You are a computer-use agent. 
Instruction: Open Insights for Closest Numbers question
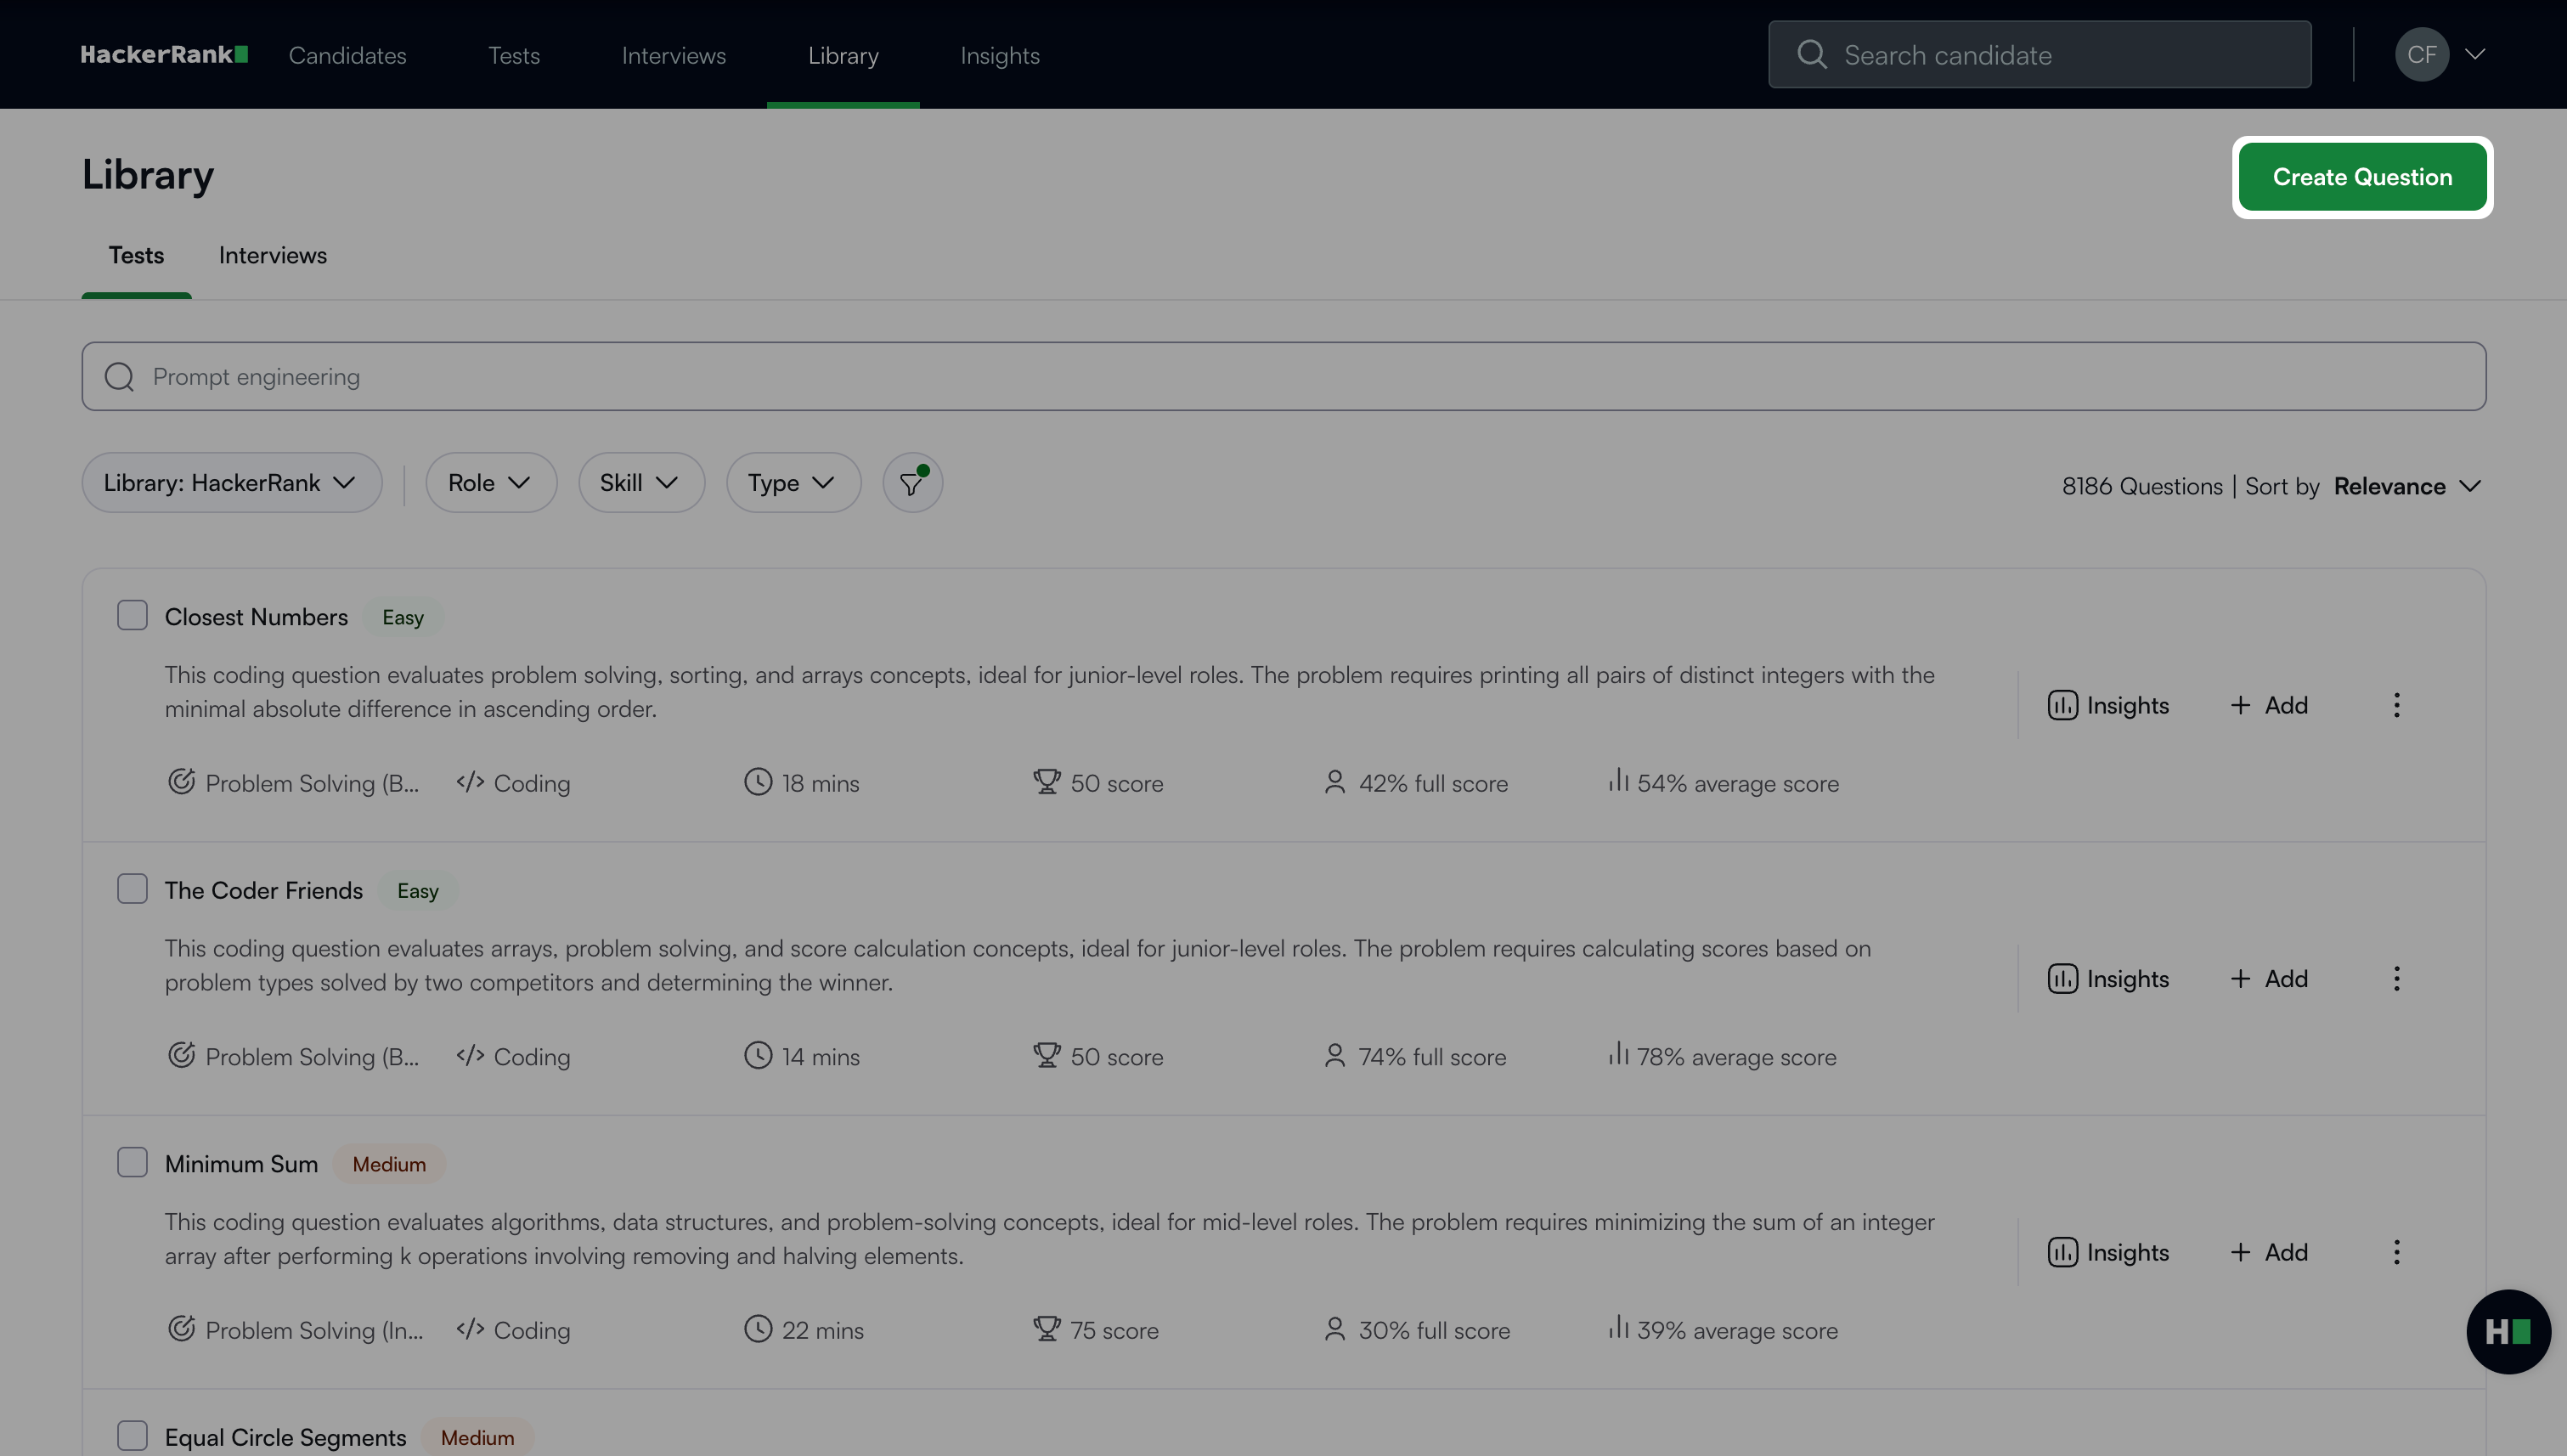(2108, 705)
